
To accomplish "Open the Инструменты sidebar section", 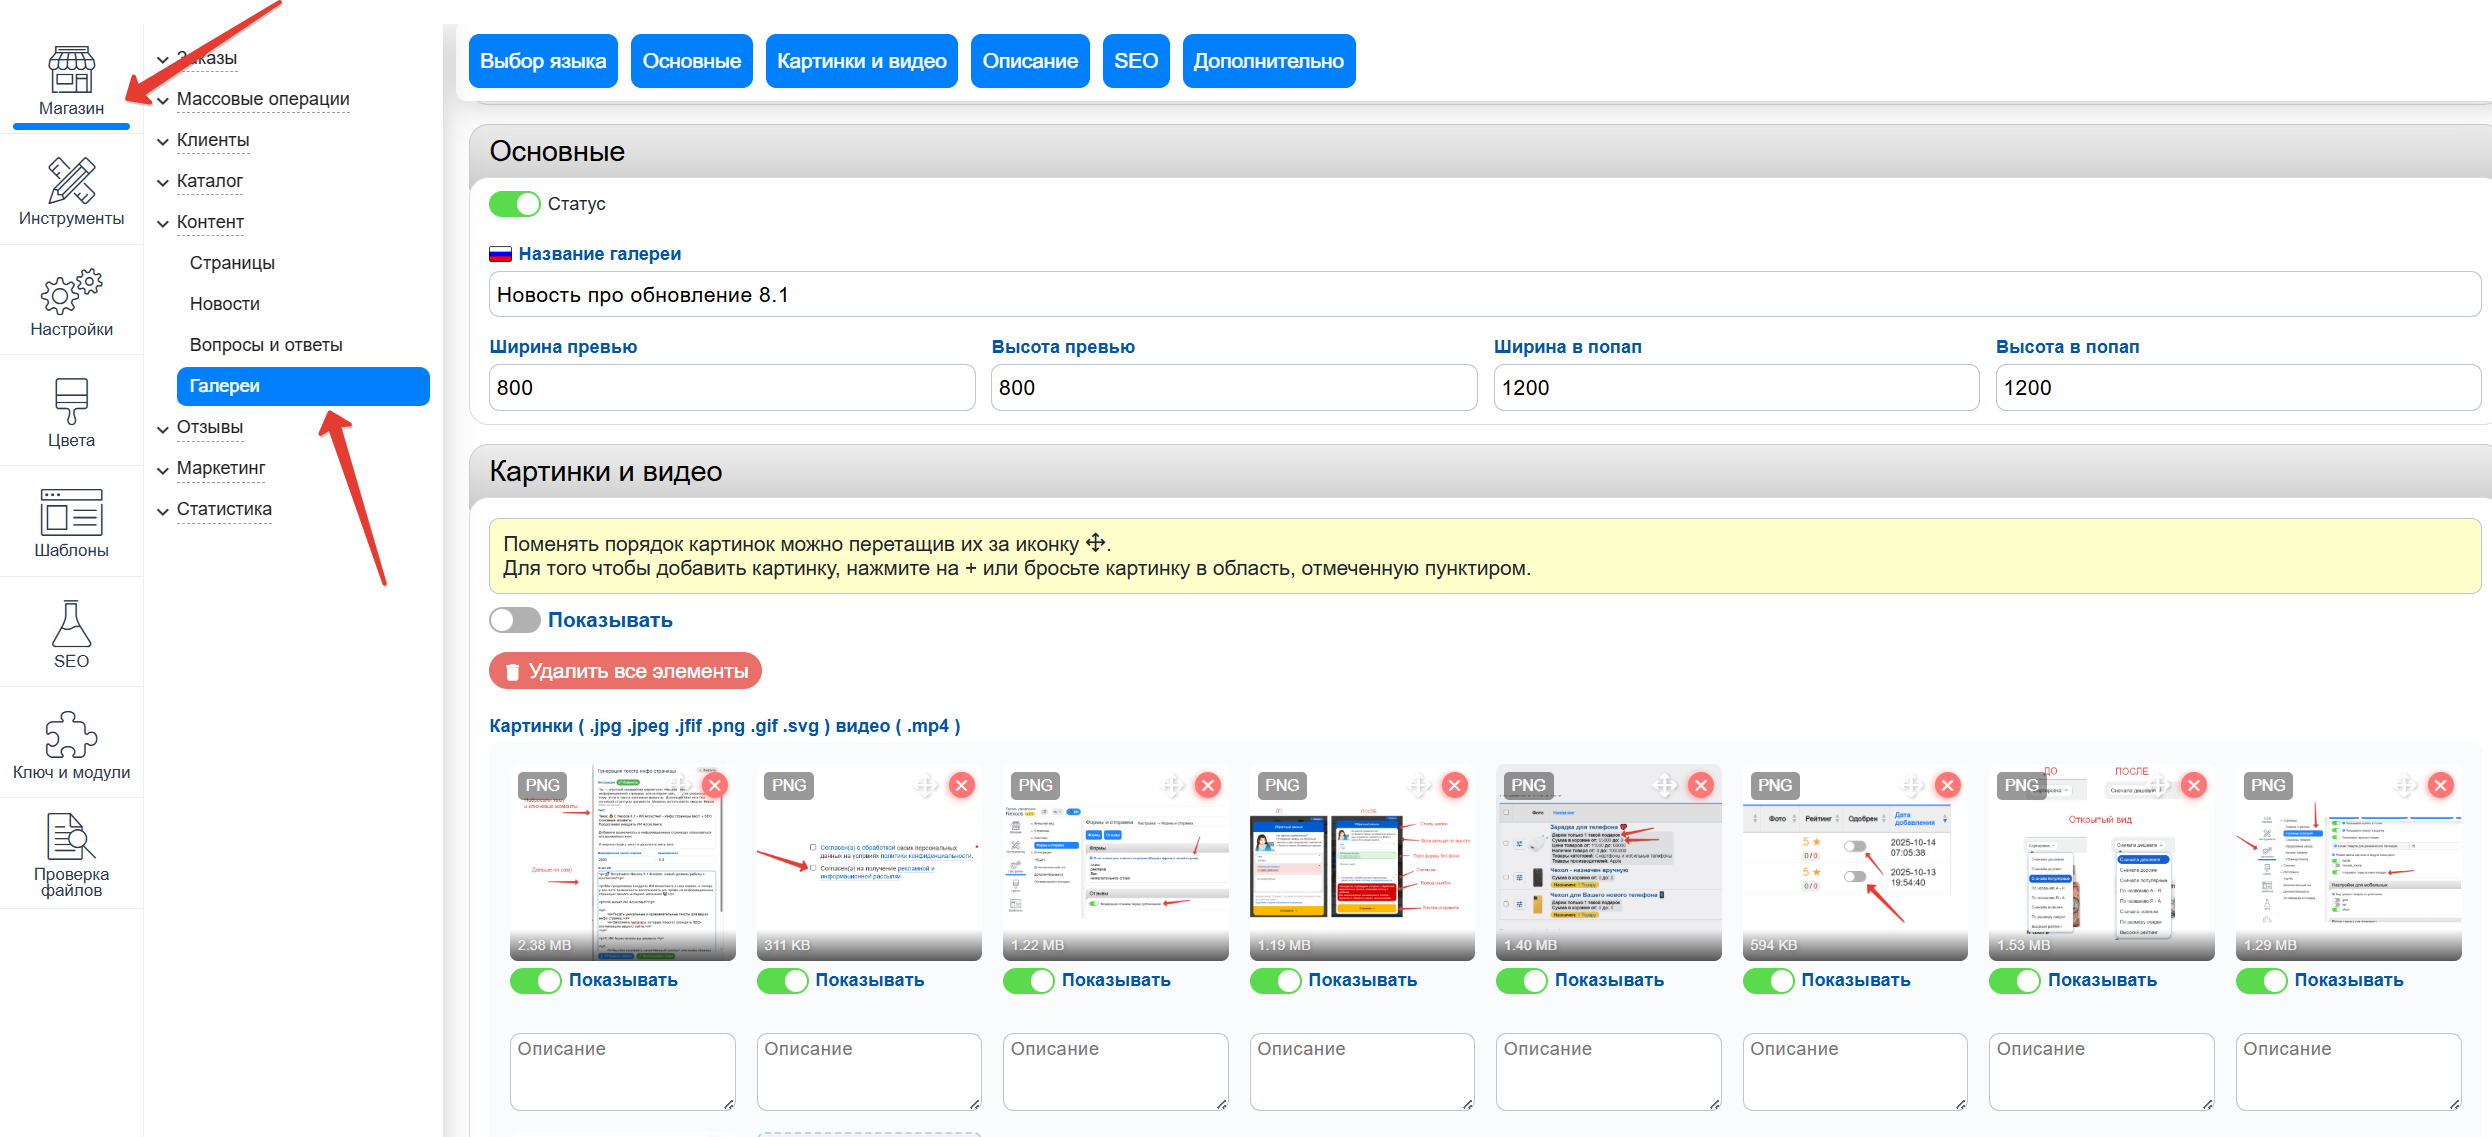I will point(71,191).
